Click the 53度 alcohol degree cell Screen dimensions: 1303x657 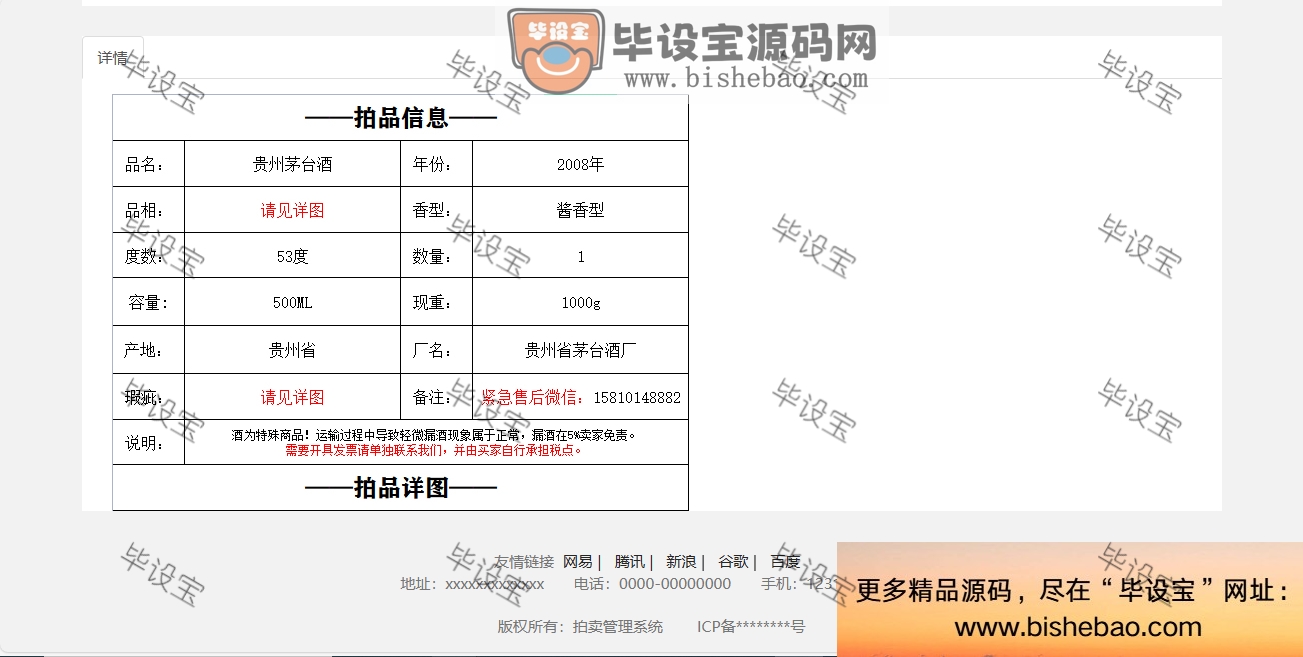coord(292,256)
